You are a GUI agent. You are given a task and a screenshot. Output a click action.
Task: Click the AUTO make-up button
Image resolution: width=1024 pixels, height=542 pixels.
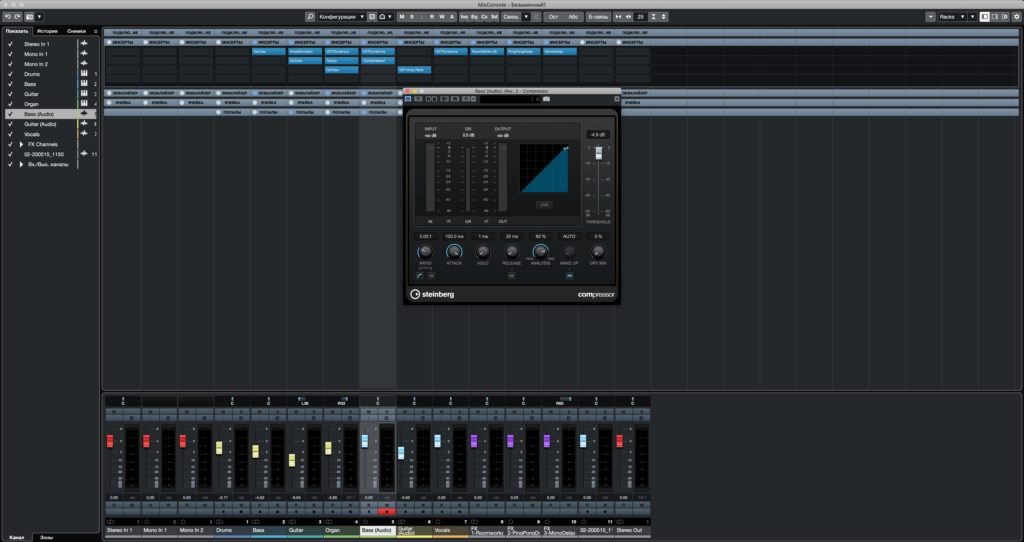coord(569,236)
